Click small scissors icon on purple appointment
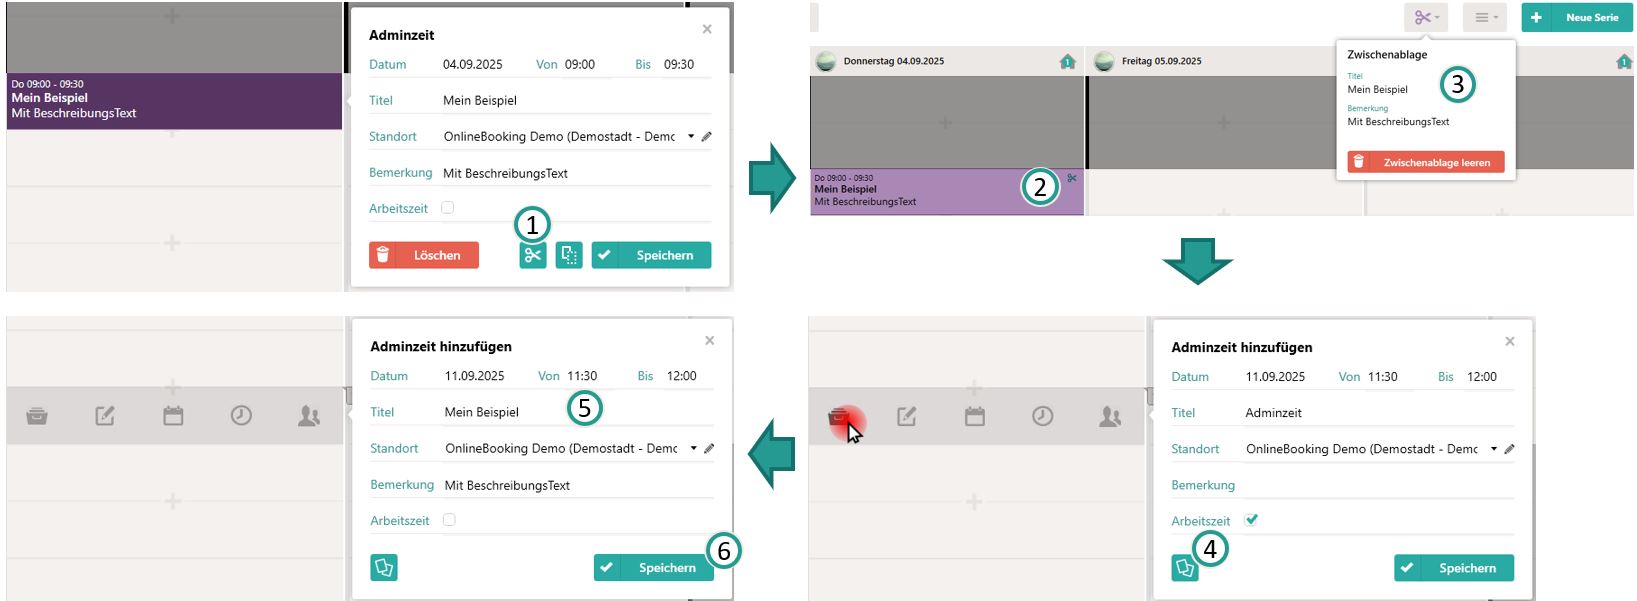This screenshot has width=1637, height=601. point(1072,179)
